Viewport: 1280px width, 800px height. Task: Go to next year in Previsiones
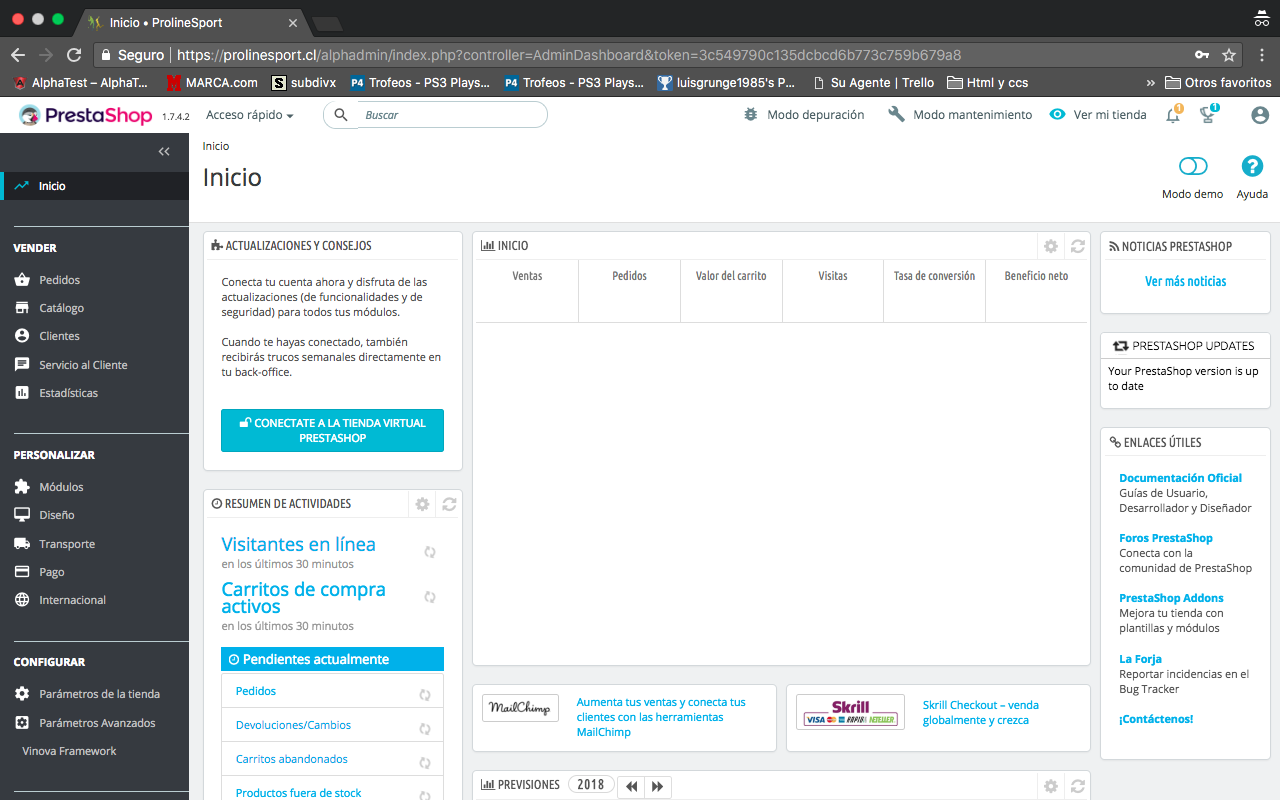pos(657,786)
